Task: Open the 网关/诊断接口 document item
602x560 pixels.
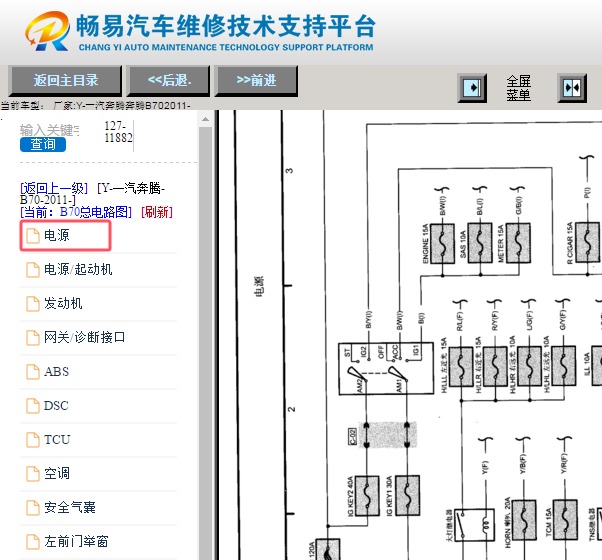Action: [84, 337]
